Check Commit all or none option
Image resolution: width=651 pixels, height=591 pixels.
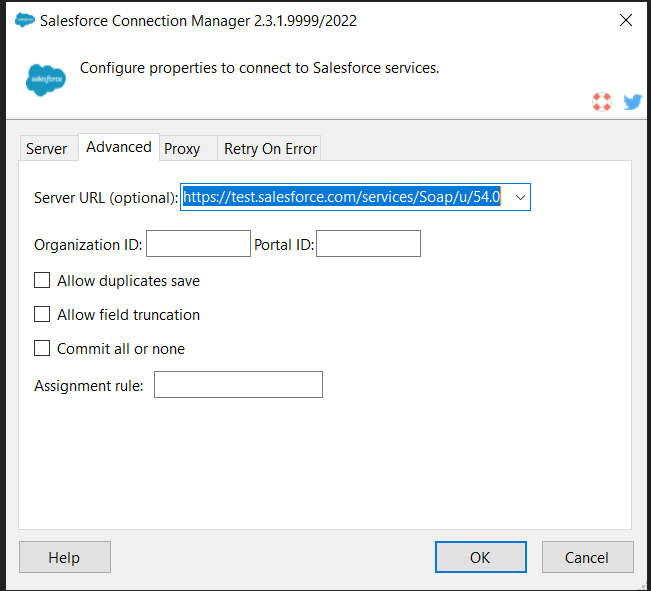click(x=42, y=348)
